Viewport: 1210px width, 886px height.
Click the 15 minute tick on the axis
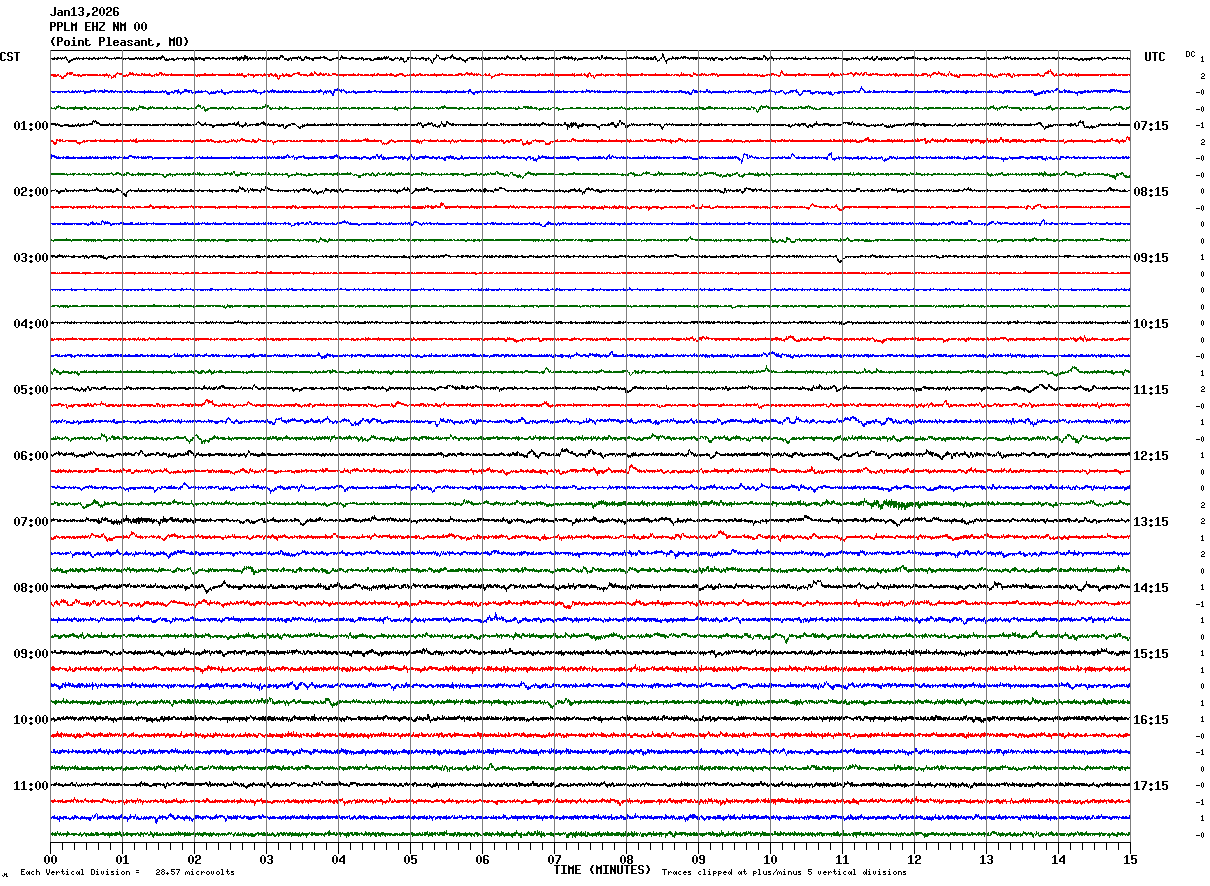click(1130, 859)
